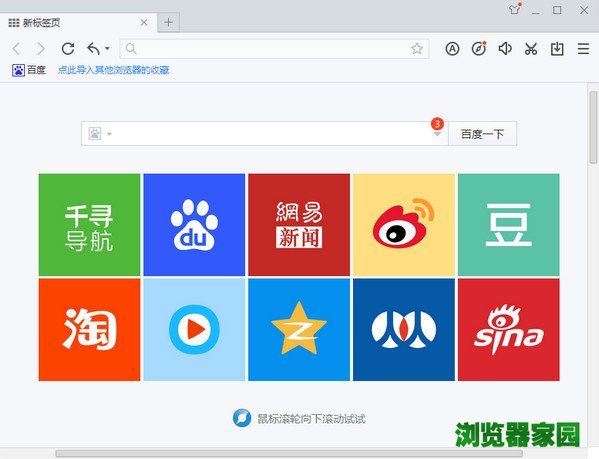This screenshot has height=459, width=599.
Task: Go back with the back arrow
Action: (x=16, y=49)
